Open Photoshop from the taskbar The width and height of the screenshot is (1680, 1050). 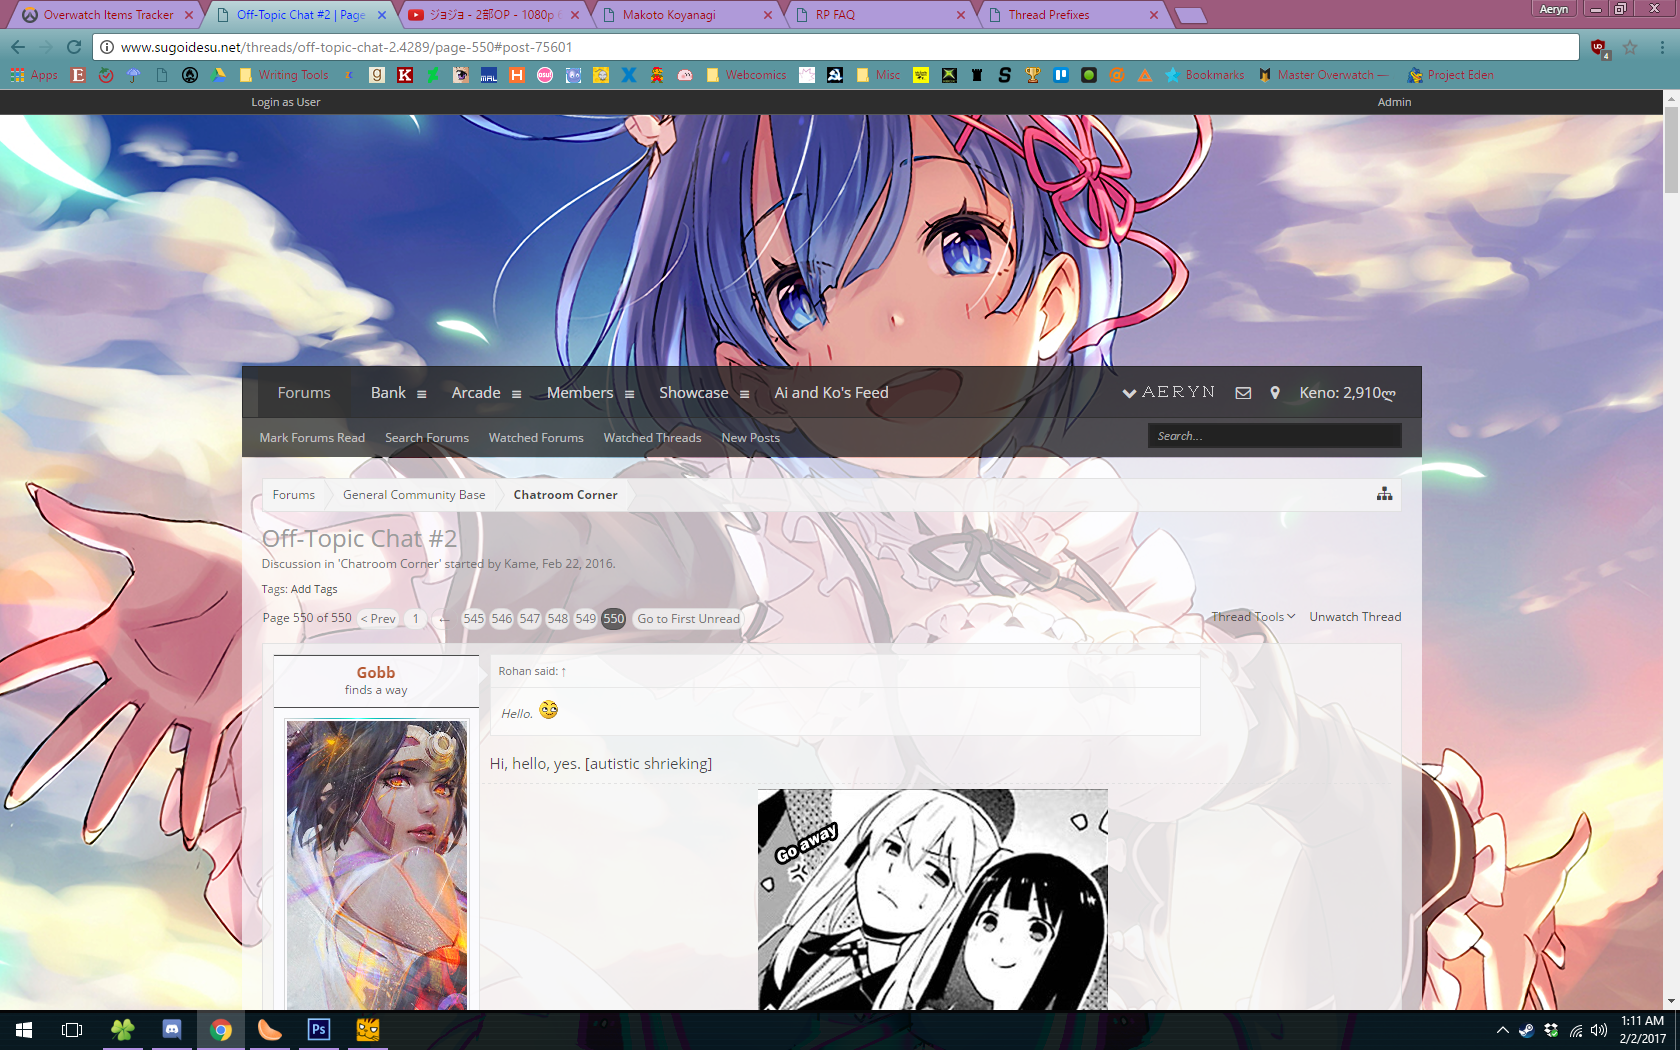pos(319,1029)
